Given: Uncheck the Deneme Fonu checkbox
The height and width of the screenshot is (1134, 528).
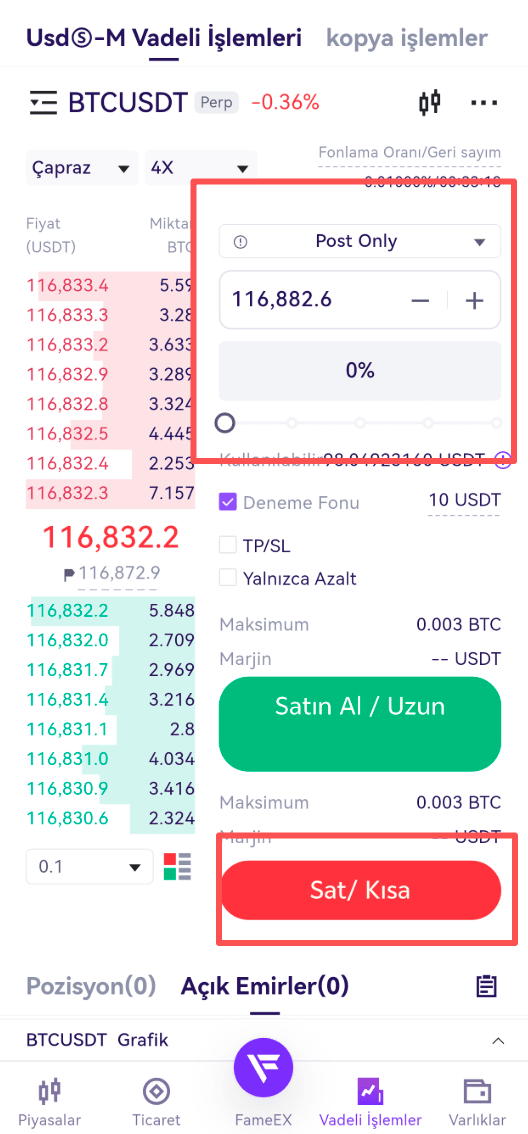Looking at the screenshot, I should pos(228,502).
